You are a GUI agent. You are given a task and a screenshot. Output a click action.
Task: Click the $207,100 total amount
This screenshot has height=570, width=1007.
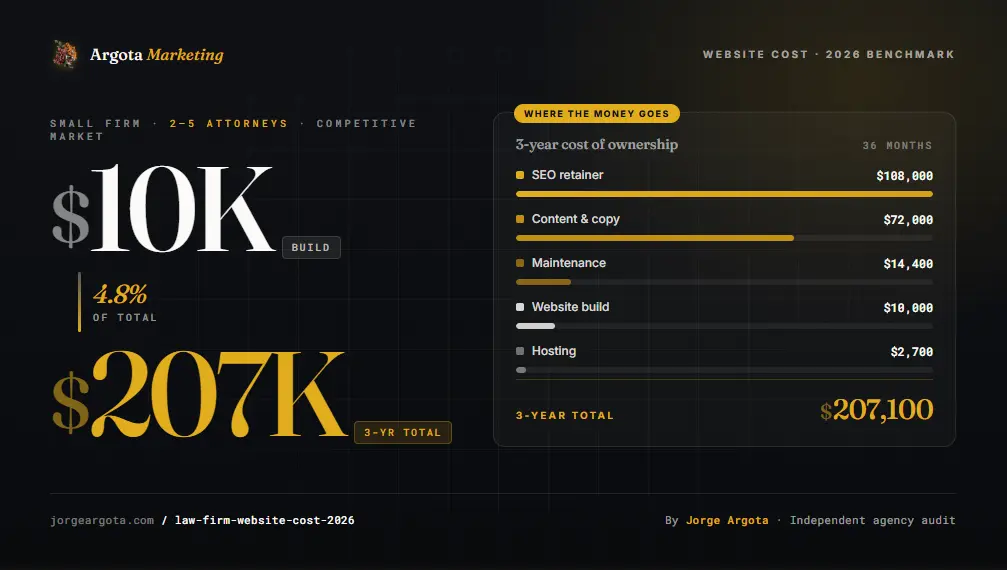(876, 410)
